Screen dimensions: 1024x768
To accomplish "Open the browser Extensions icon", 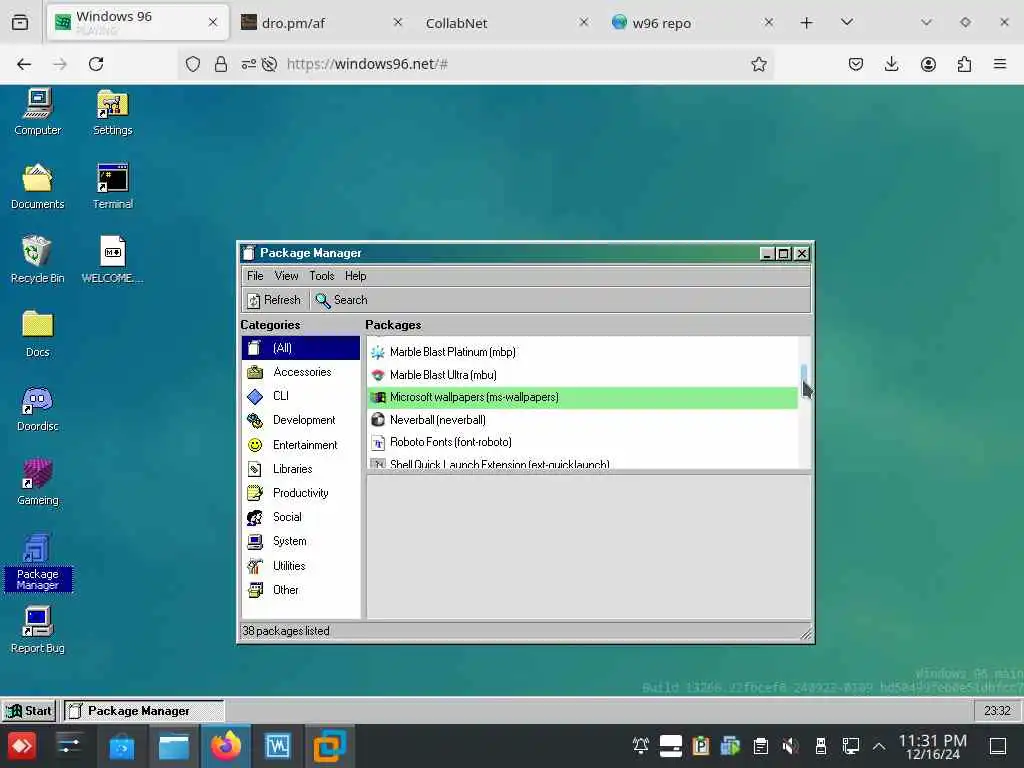I will (964, 64).
